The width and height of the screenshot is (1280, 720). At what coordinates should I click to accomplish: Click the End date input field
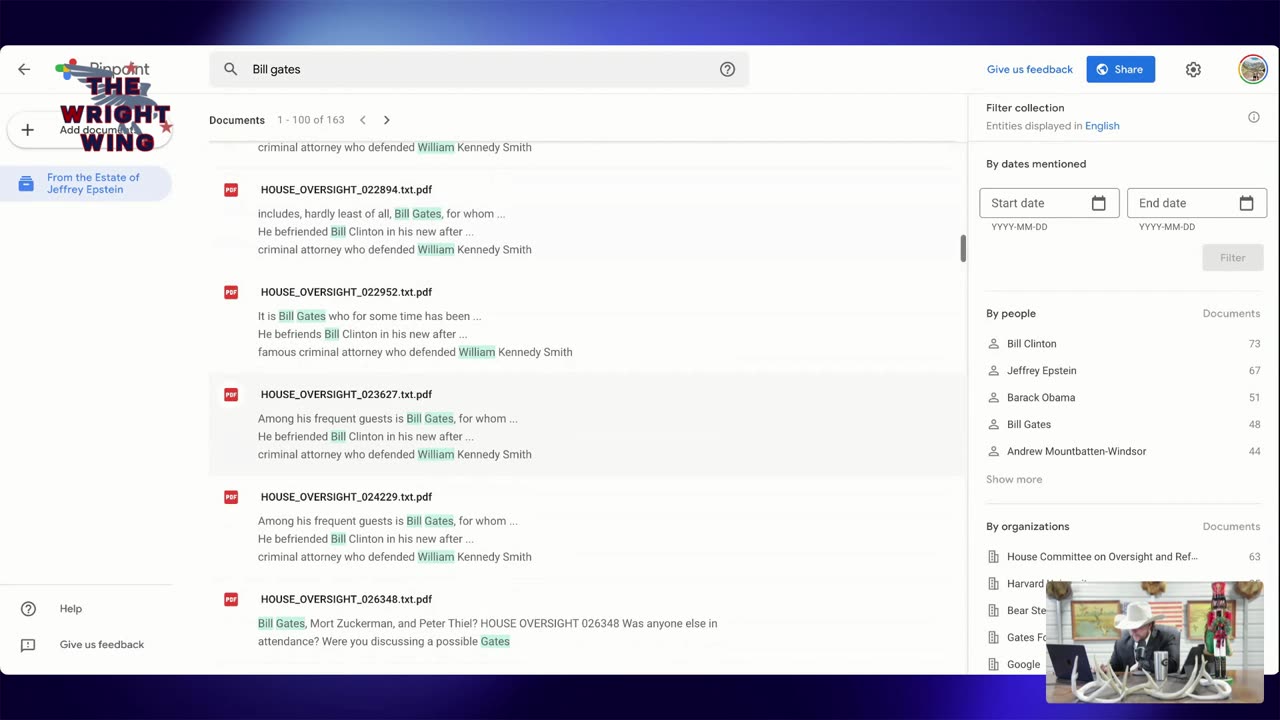[x=1197, y=203]
